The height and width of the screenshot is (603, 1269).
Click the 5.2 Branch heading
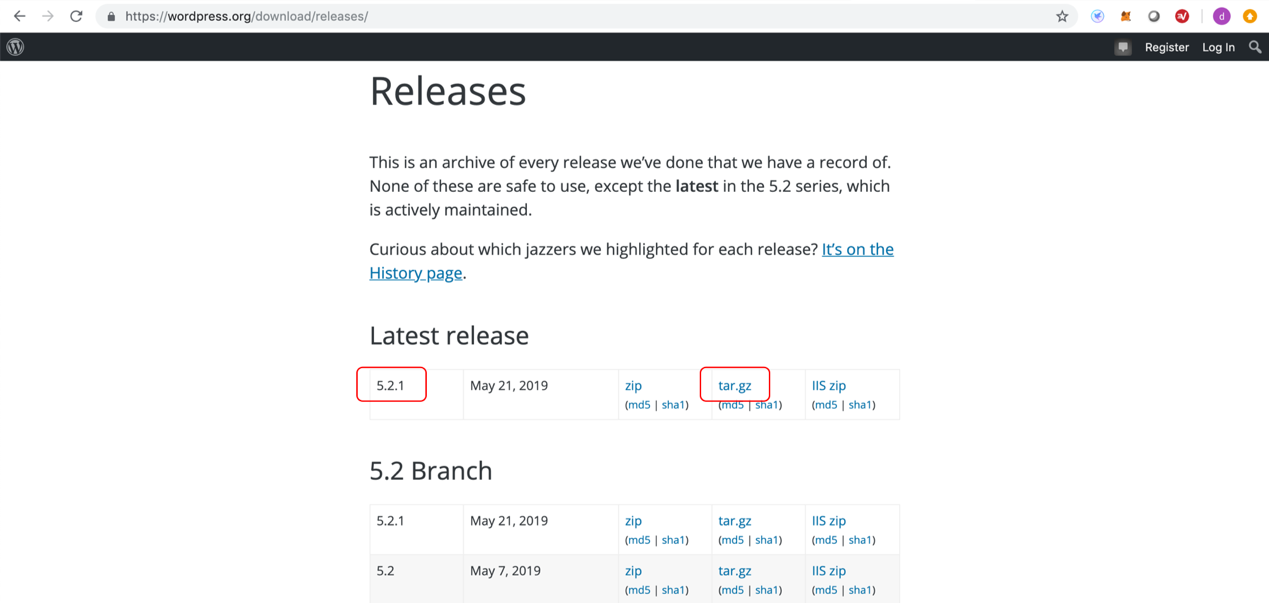pyautogui.click(x=431, y=470)
